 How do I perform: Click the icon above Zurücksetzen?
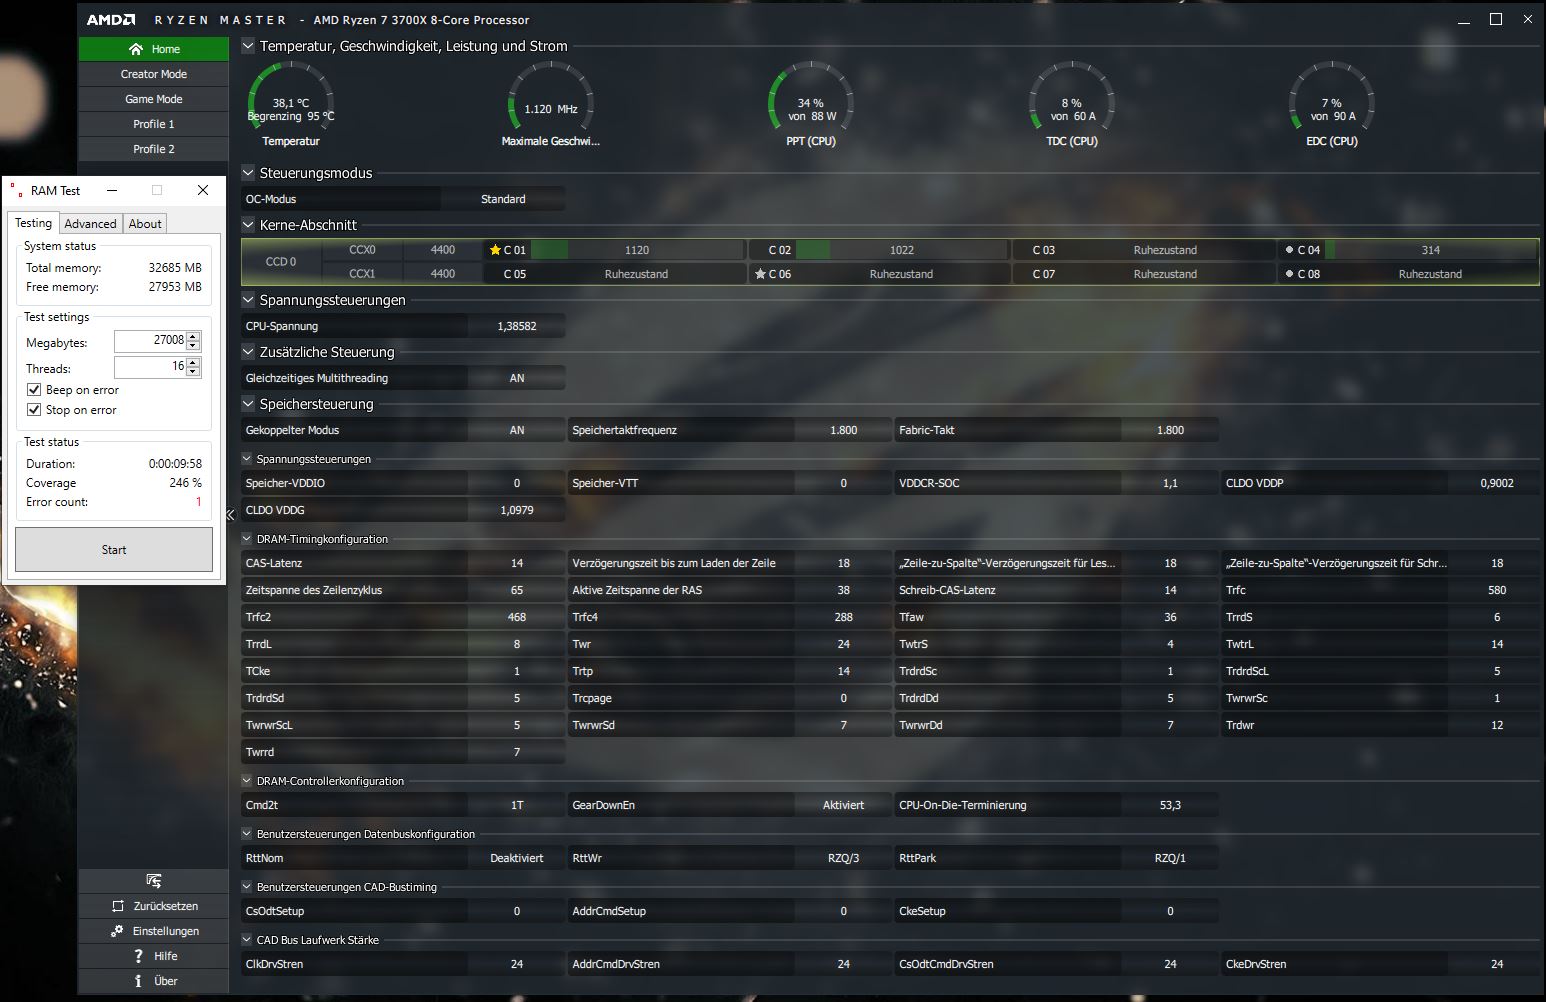[x=154, y=881]
